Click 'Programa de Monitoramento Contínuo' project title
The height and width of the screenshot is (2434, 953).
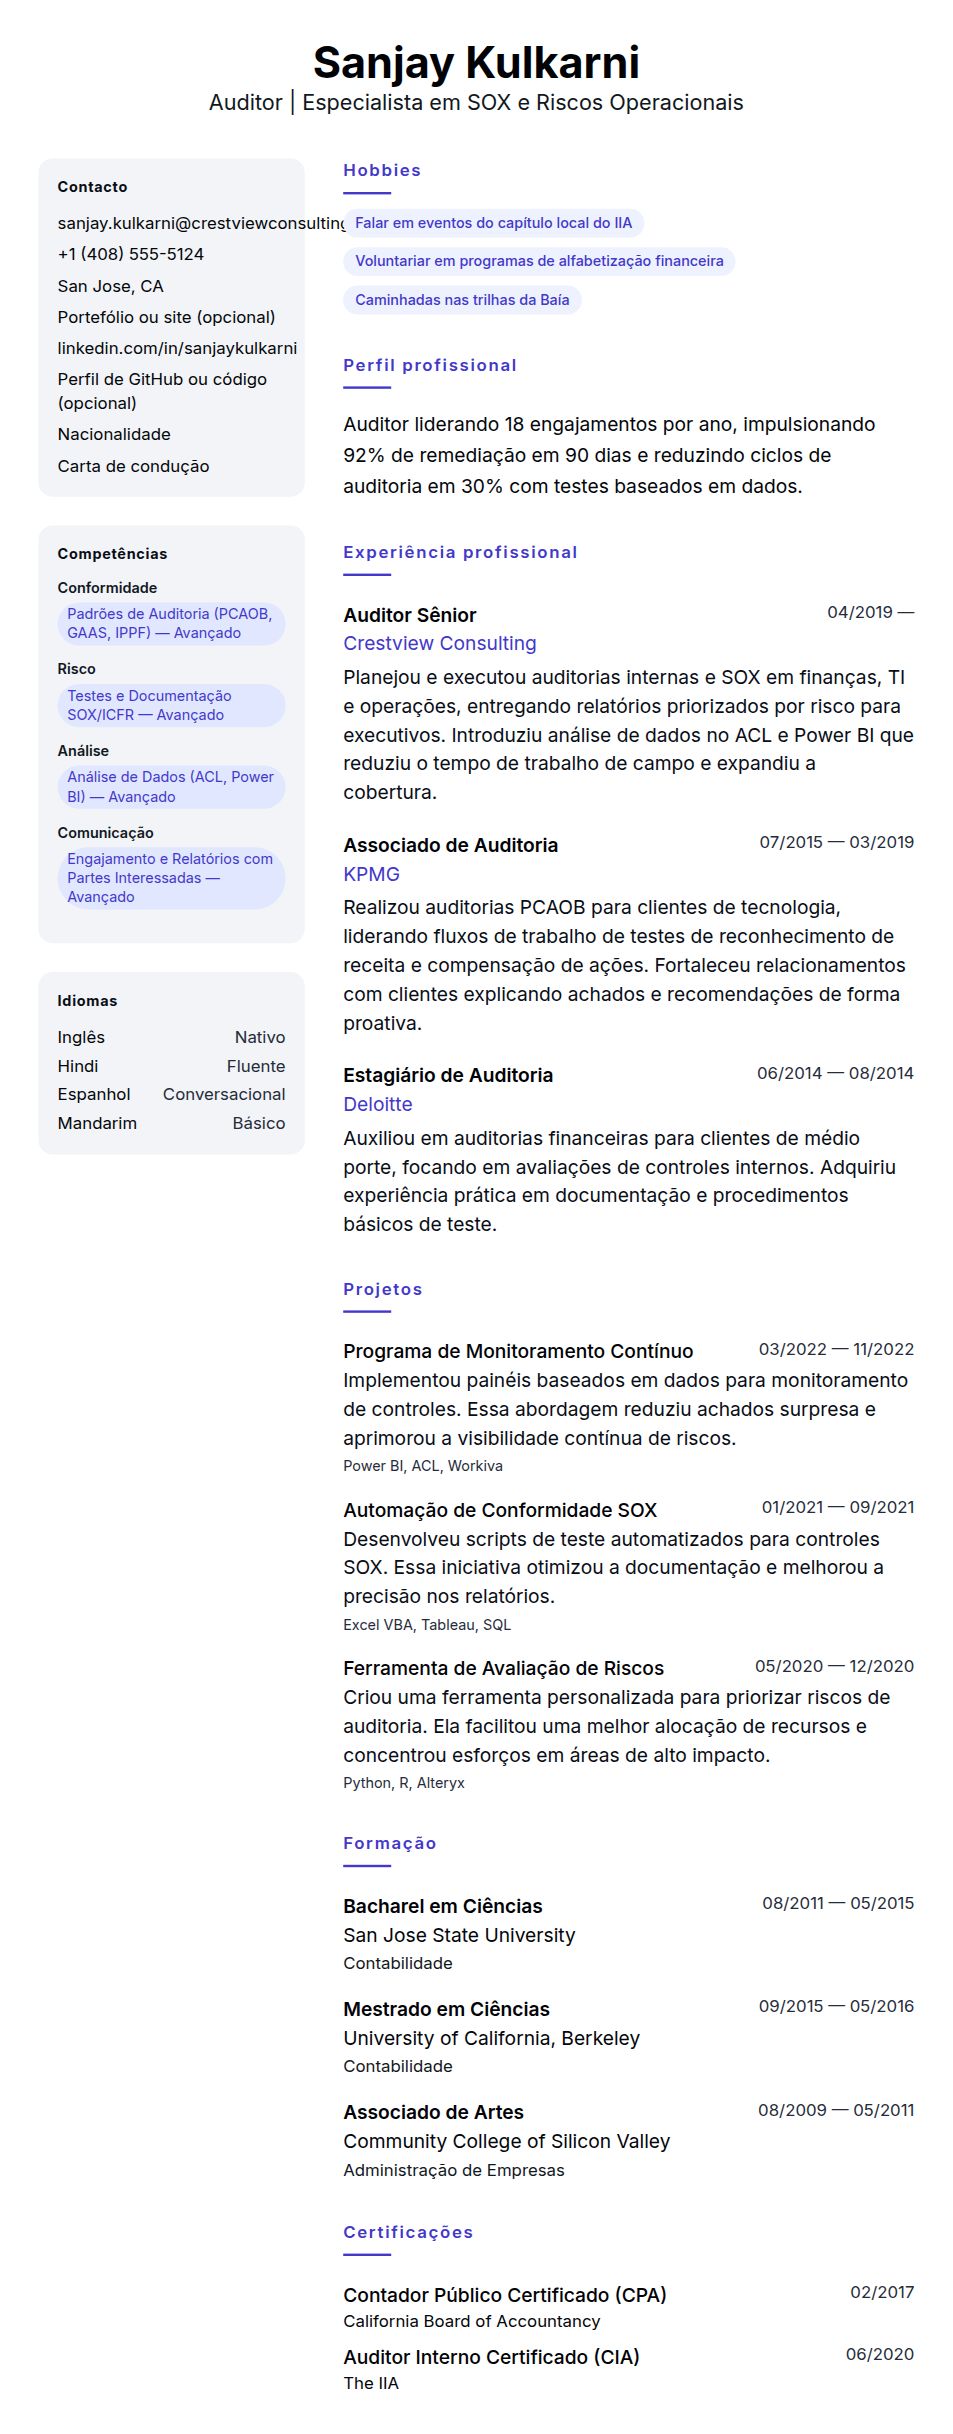click(518, 1351)
